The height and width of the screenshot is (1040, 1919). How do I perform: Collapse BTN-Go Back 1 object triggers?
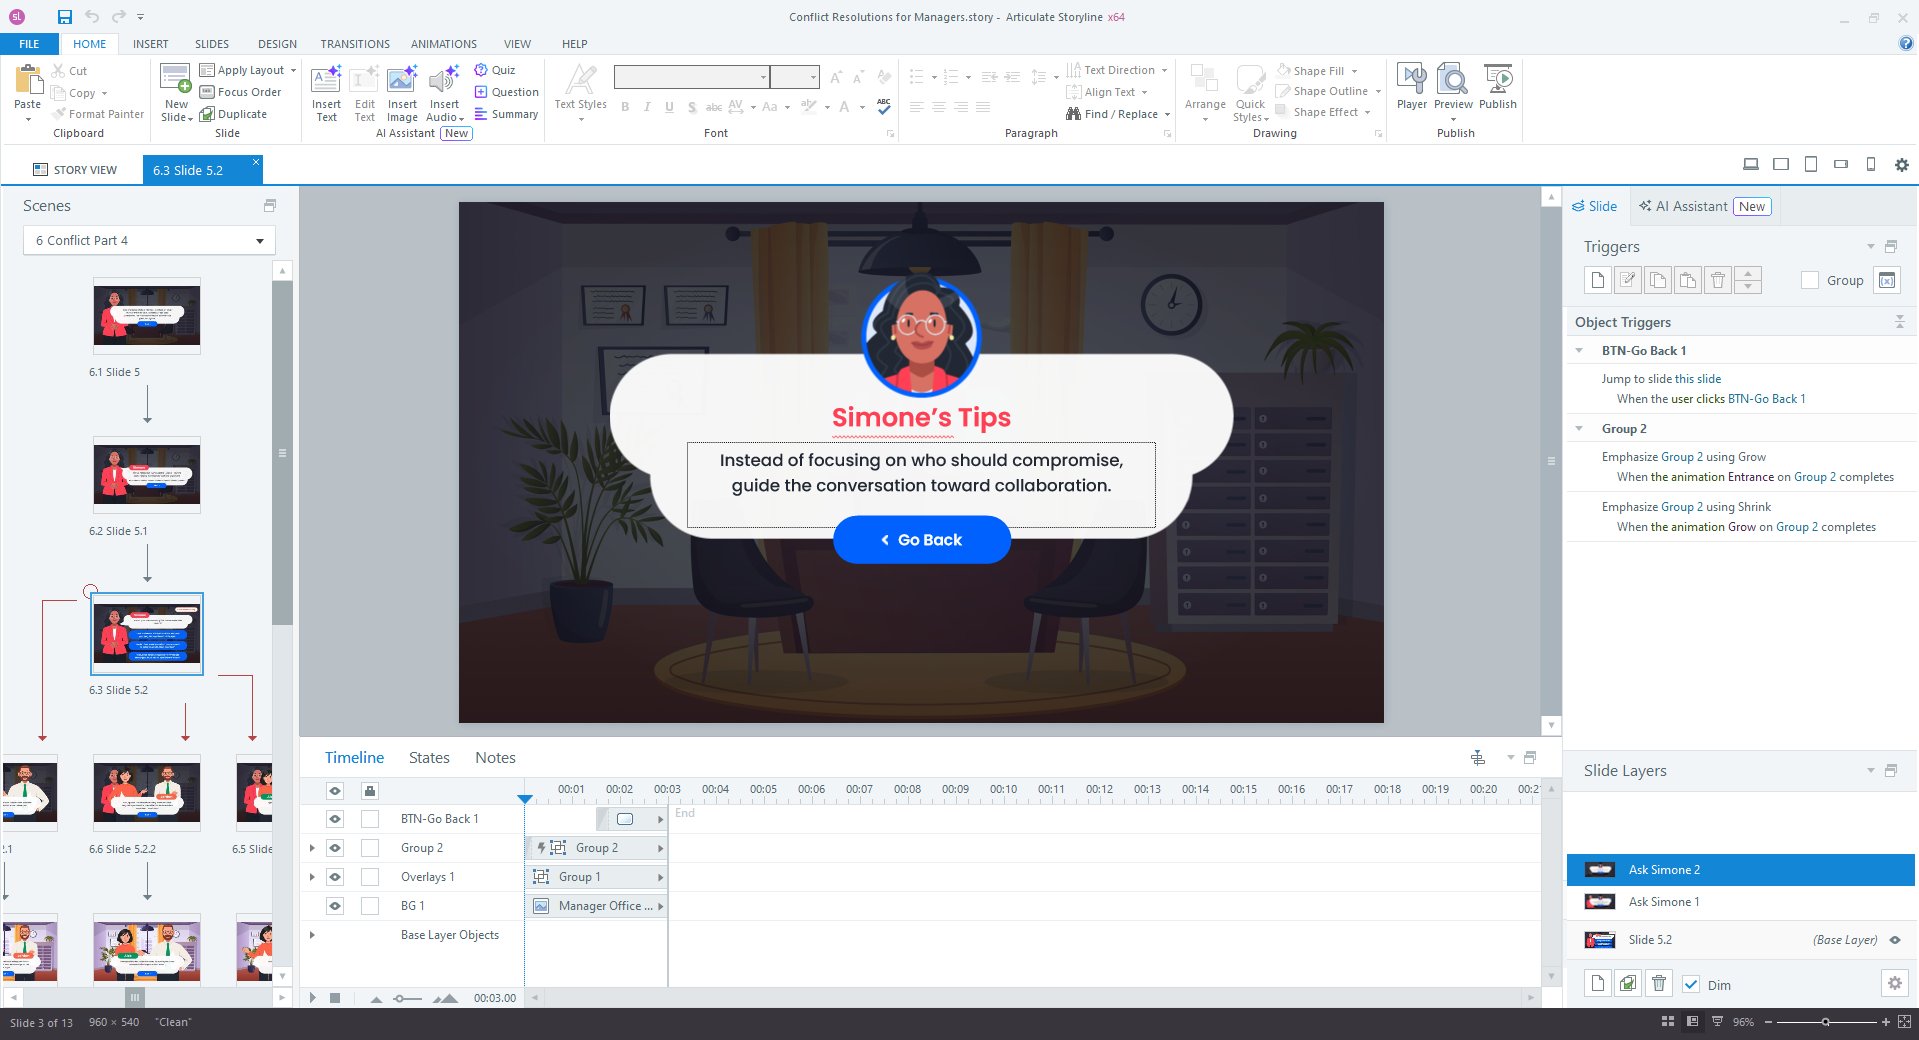click(1579, 350)
